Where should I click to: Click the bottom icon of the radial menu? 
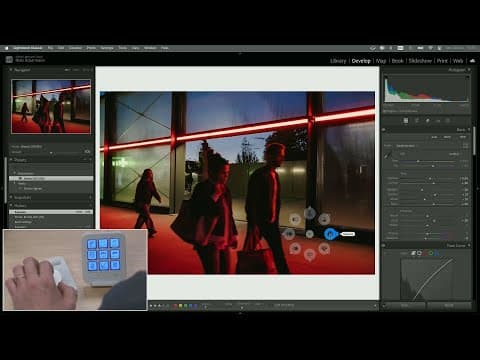tap(310, 255)
